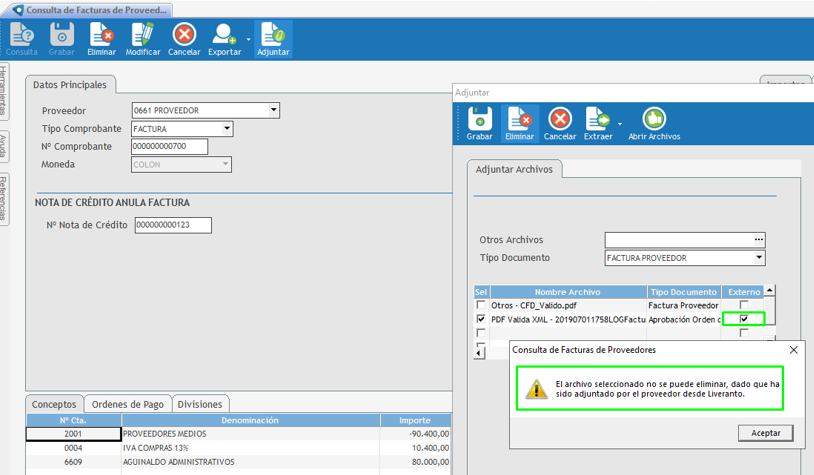Click the warning icon in message dialog
Viewport: 814px width, 475px height.
click(536, 389)
